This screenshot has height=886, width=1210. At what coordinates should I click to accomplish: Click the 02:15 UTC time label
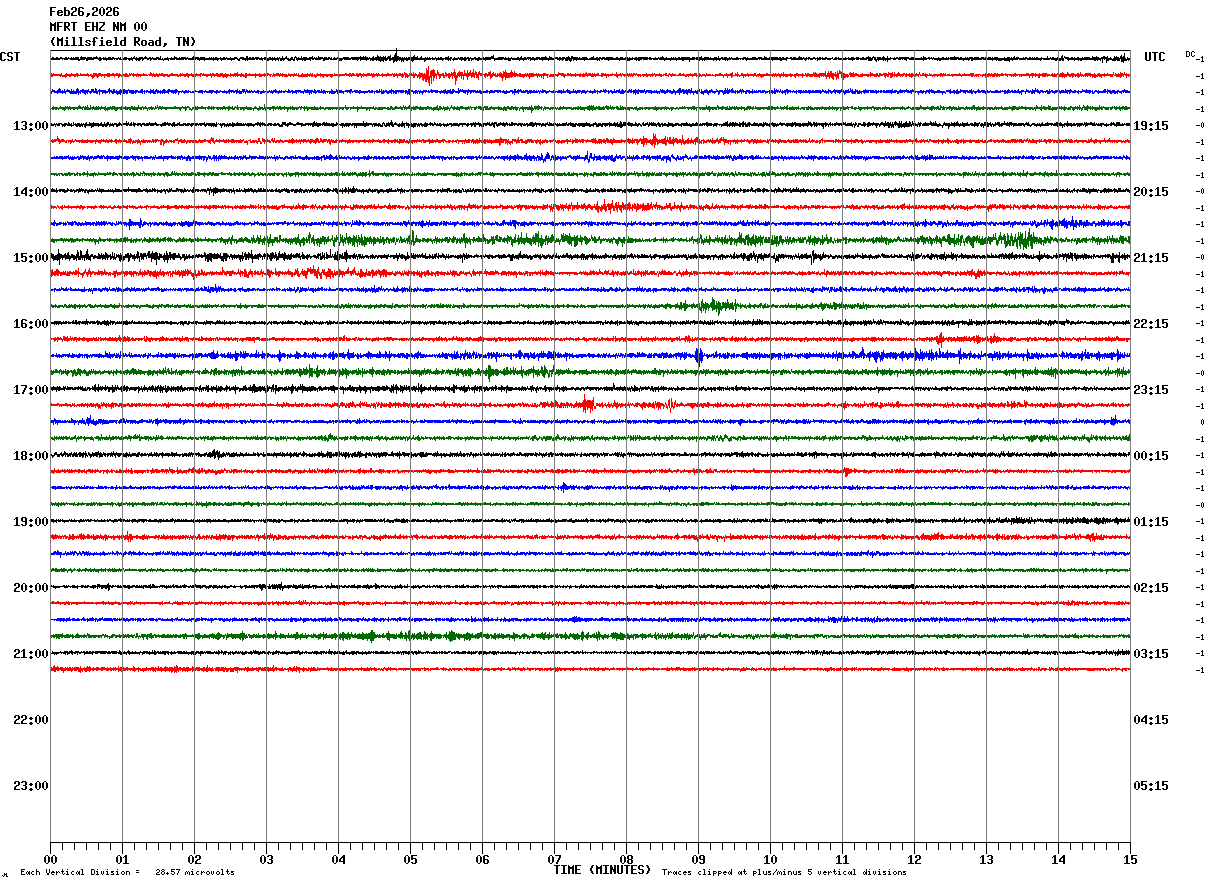pyautogui.click(x=1150, y=588)
